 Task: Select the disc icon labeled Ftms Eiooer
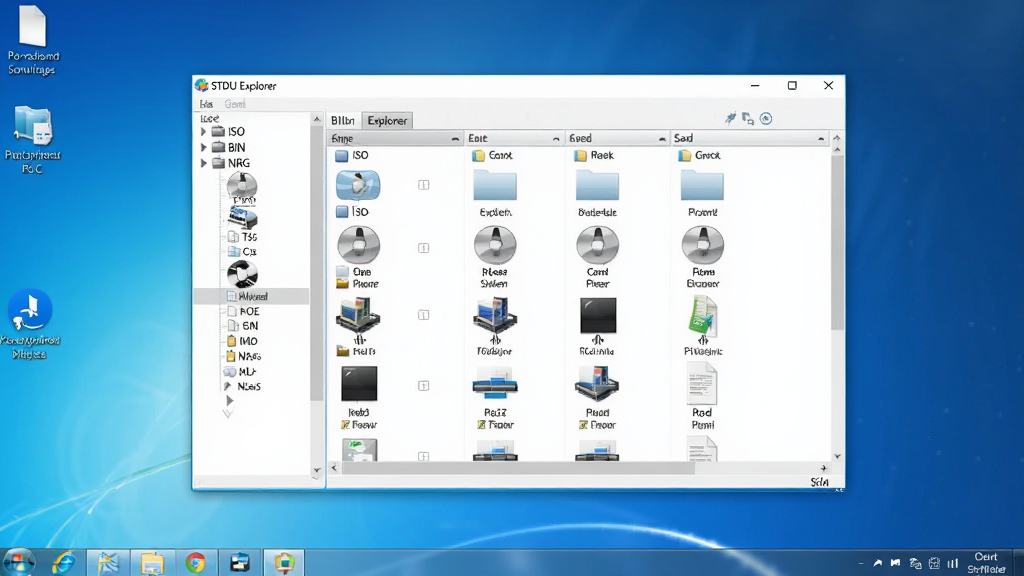(703, 245)
